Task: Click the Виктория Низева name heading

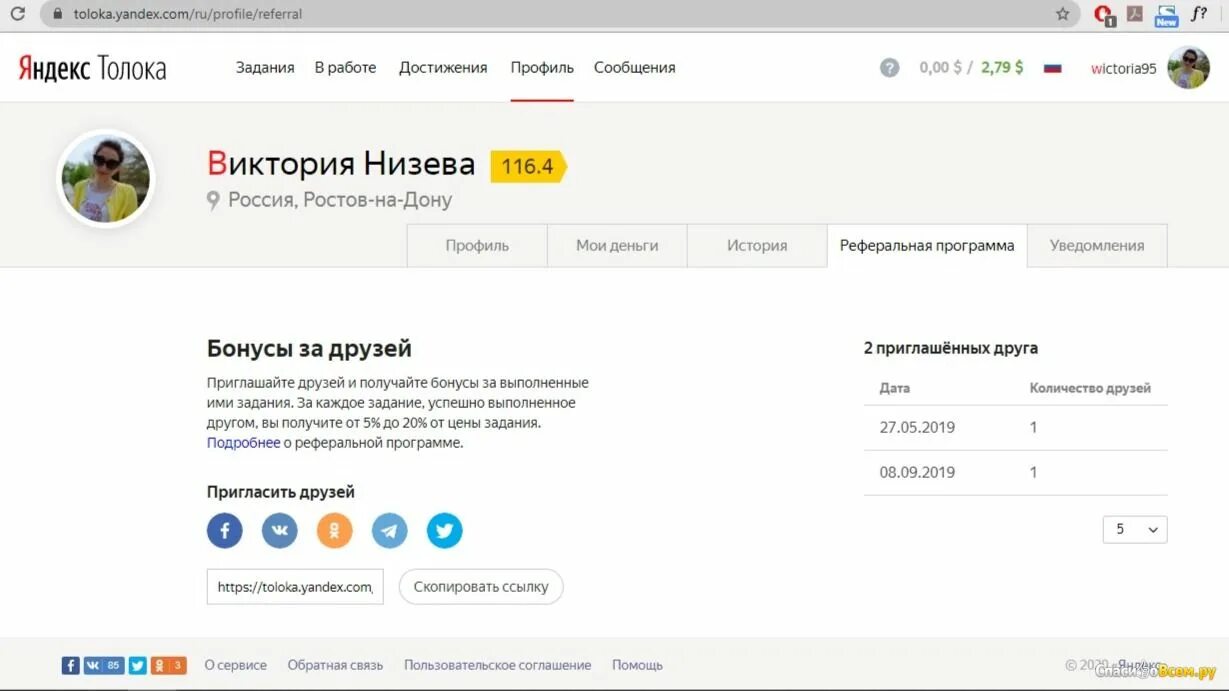Action: [341, 164]
